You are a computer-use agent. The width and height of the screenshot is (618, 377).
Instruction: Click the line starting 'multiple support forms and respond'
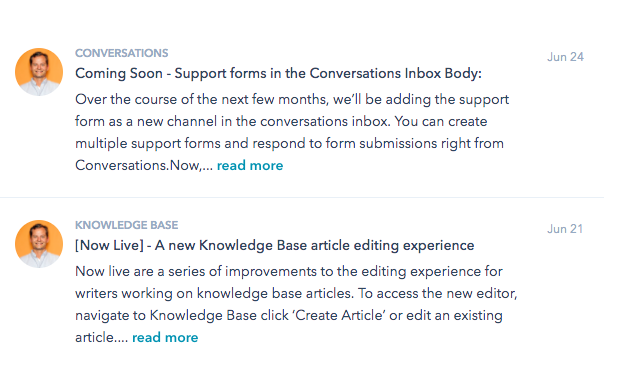coord(289,143)
